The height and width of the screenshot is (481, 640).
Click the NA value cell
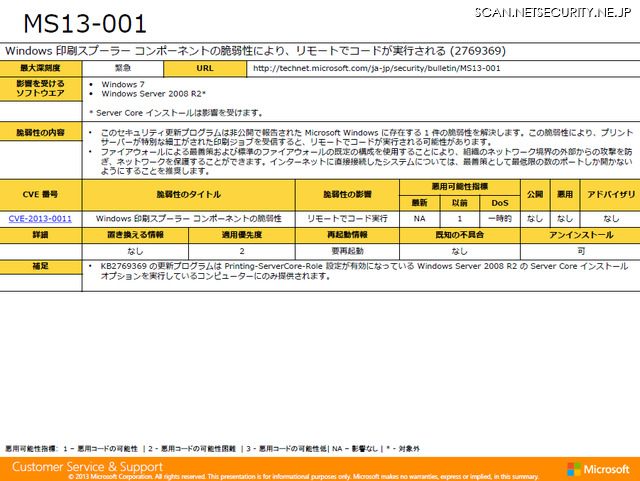pos(420,219)
